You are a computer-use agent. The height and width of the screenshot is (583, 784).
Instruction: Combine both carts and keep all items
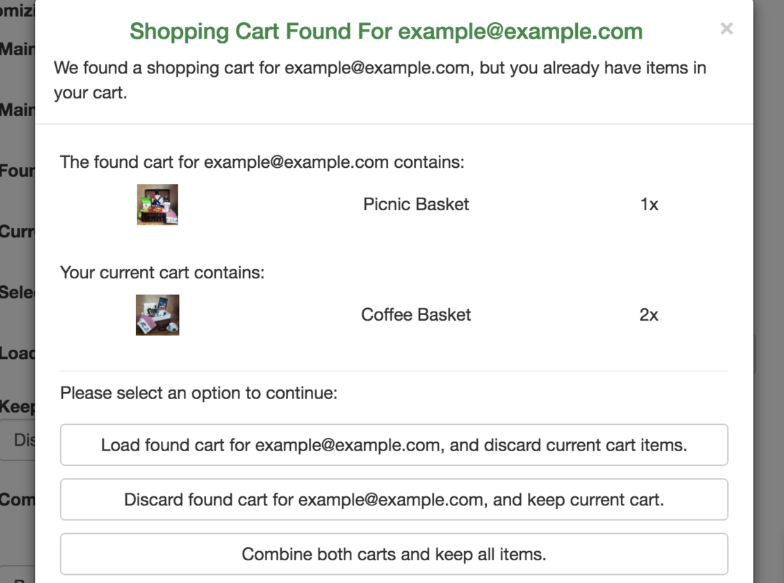tap(394, 553)
